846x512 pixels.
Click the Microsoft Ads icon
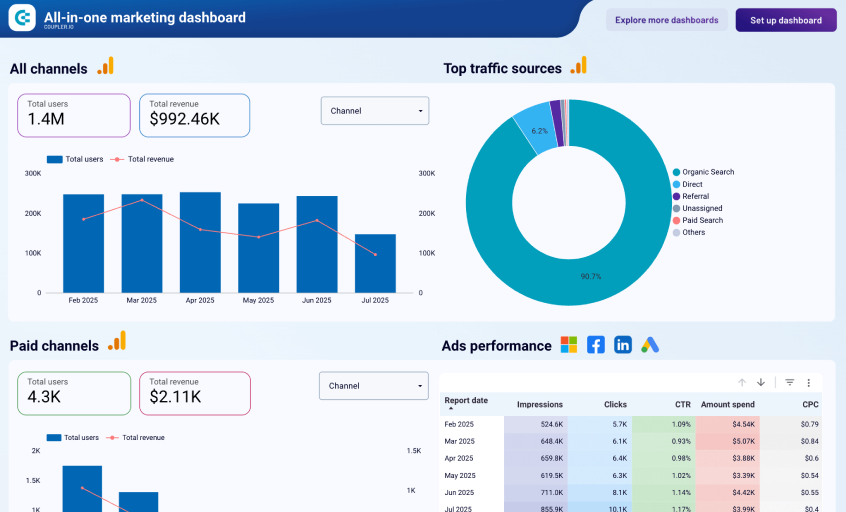pos(569,345)
